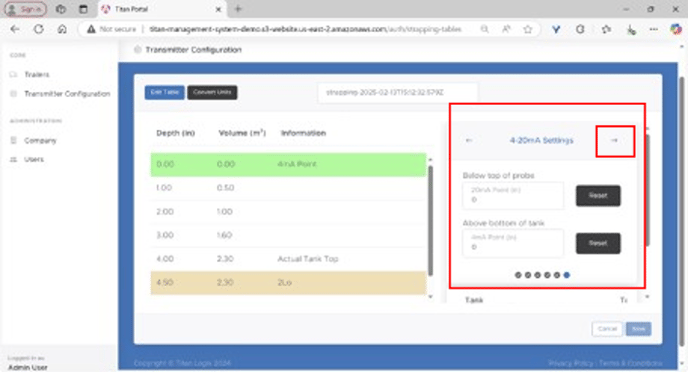Click the Cancel button
This screenshot has height=372, width=688.
607,329
